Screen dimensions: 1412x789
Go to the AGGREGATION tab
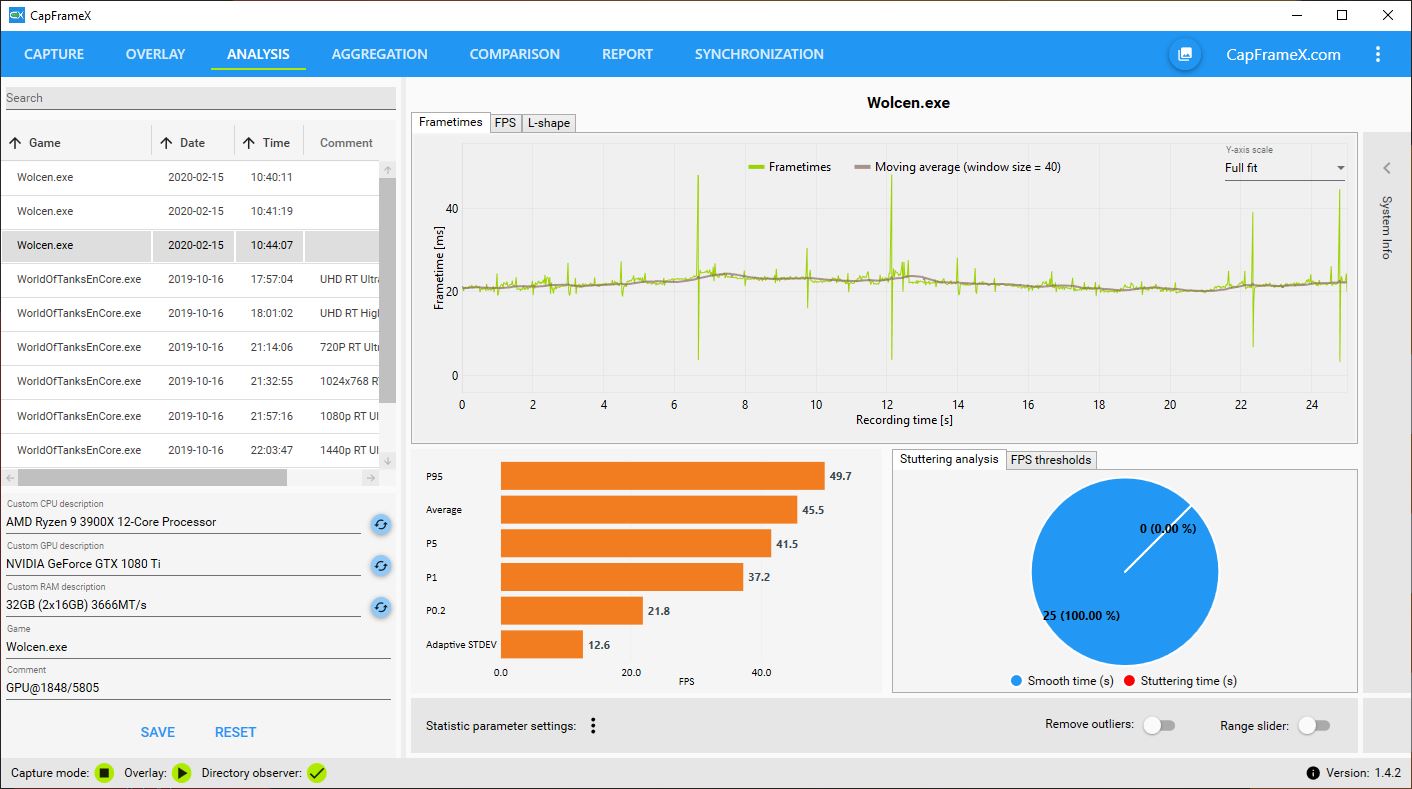[x=379, y=54]
